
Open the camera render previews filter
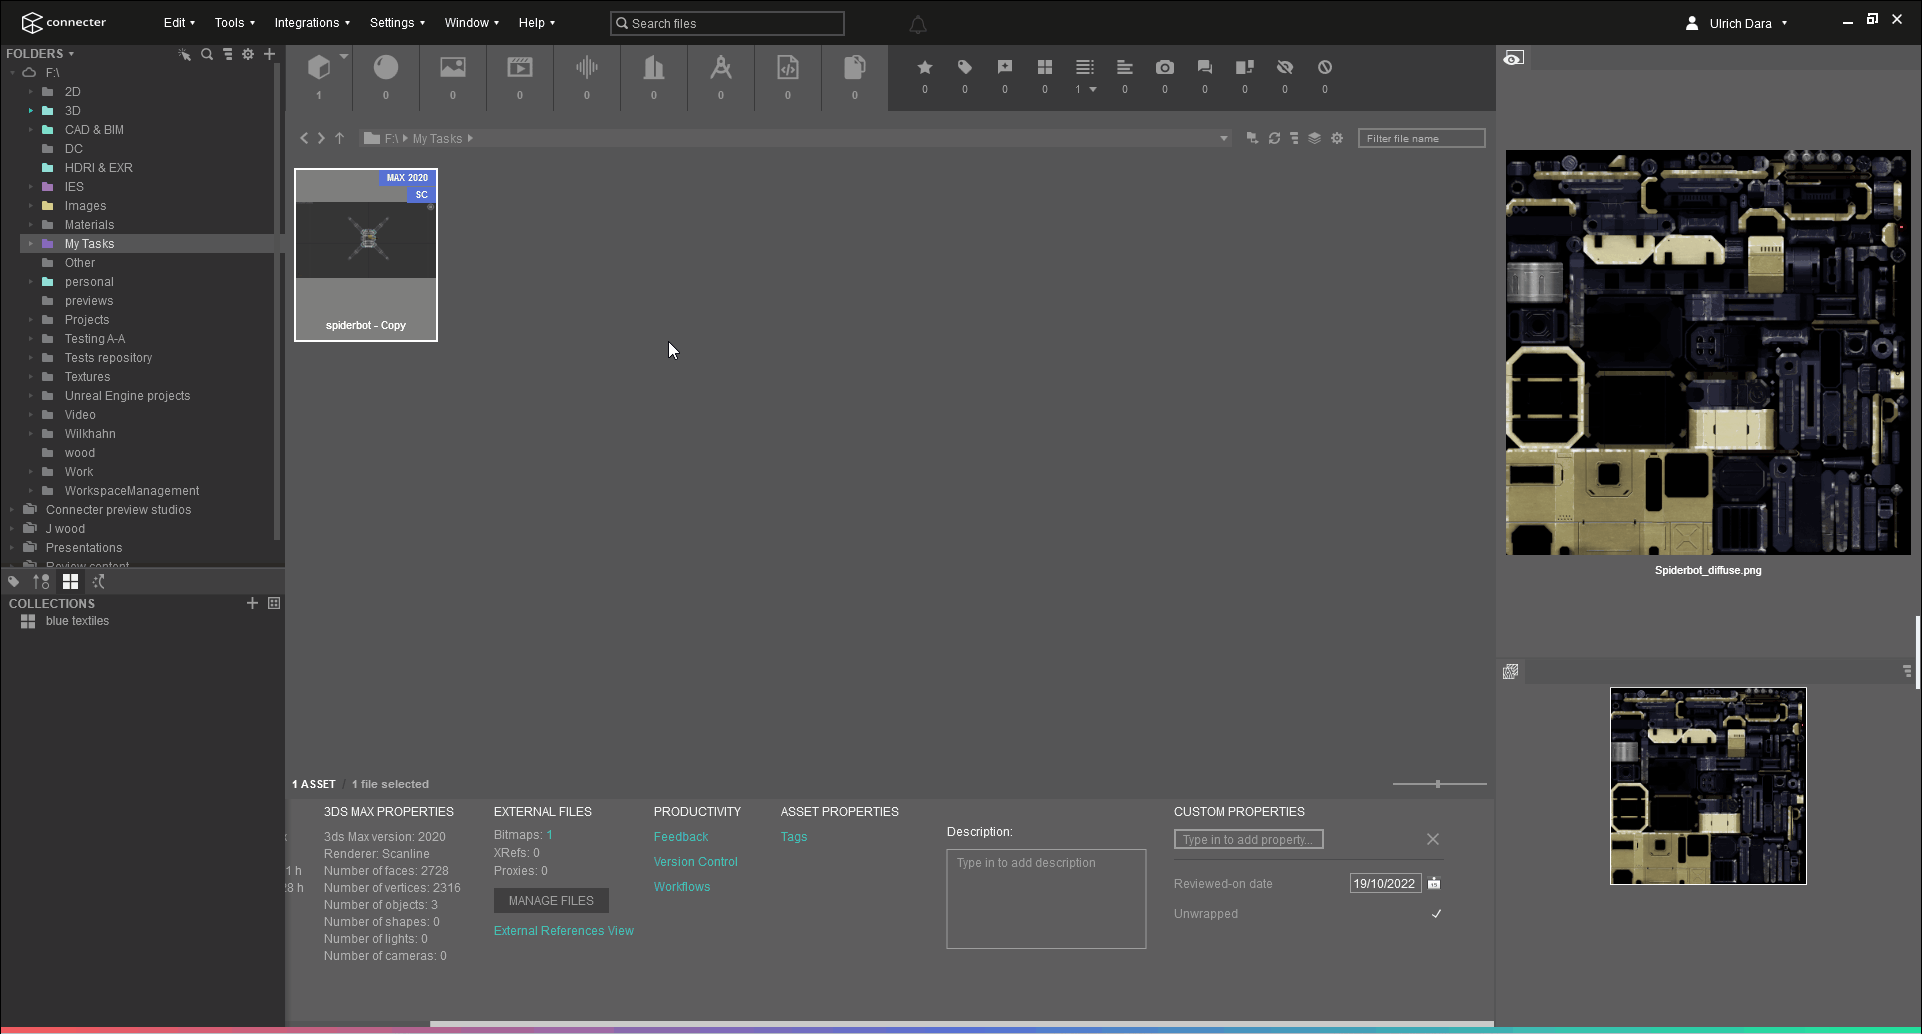click(x=1164, y=67)
